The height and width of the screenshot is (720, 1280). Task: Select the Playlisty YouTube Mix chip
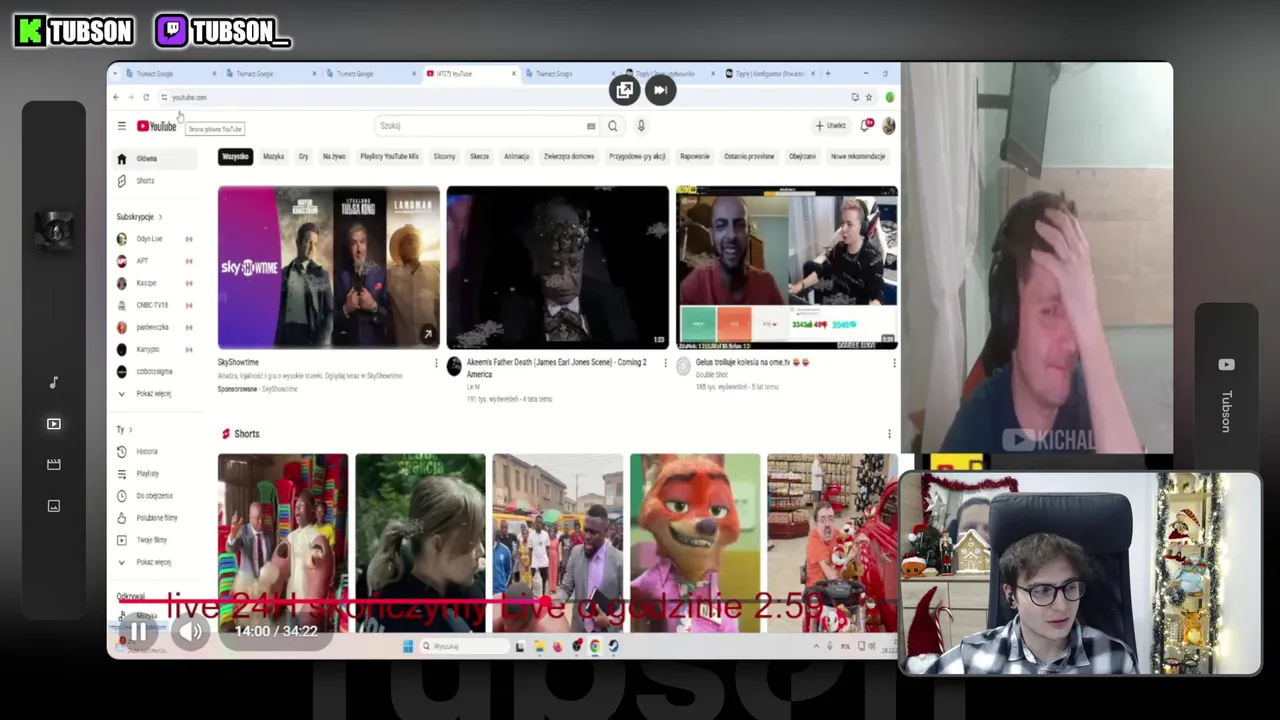389,157
